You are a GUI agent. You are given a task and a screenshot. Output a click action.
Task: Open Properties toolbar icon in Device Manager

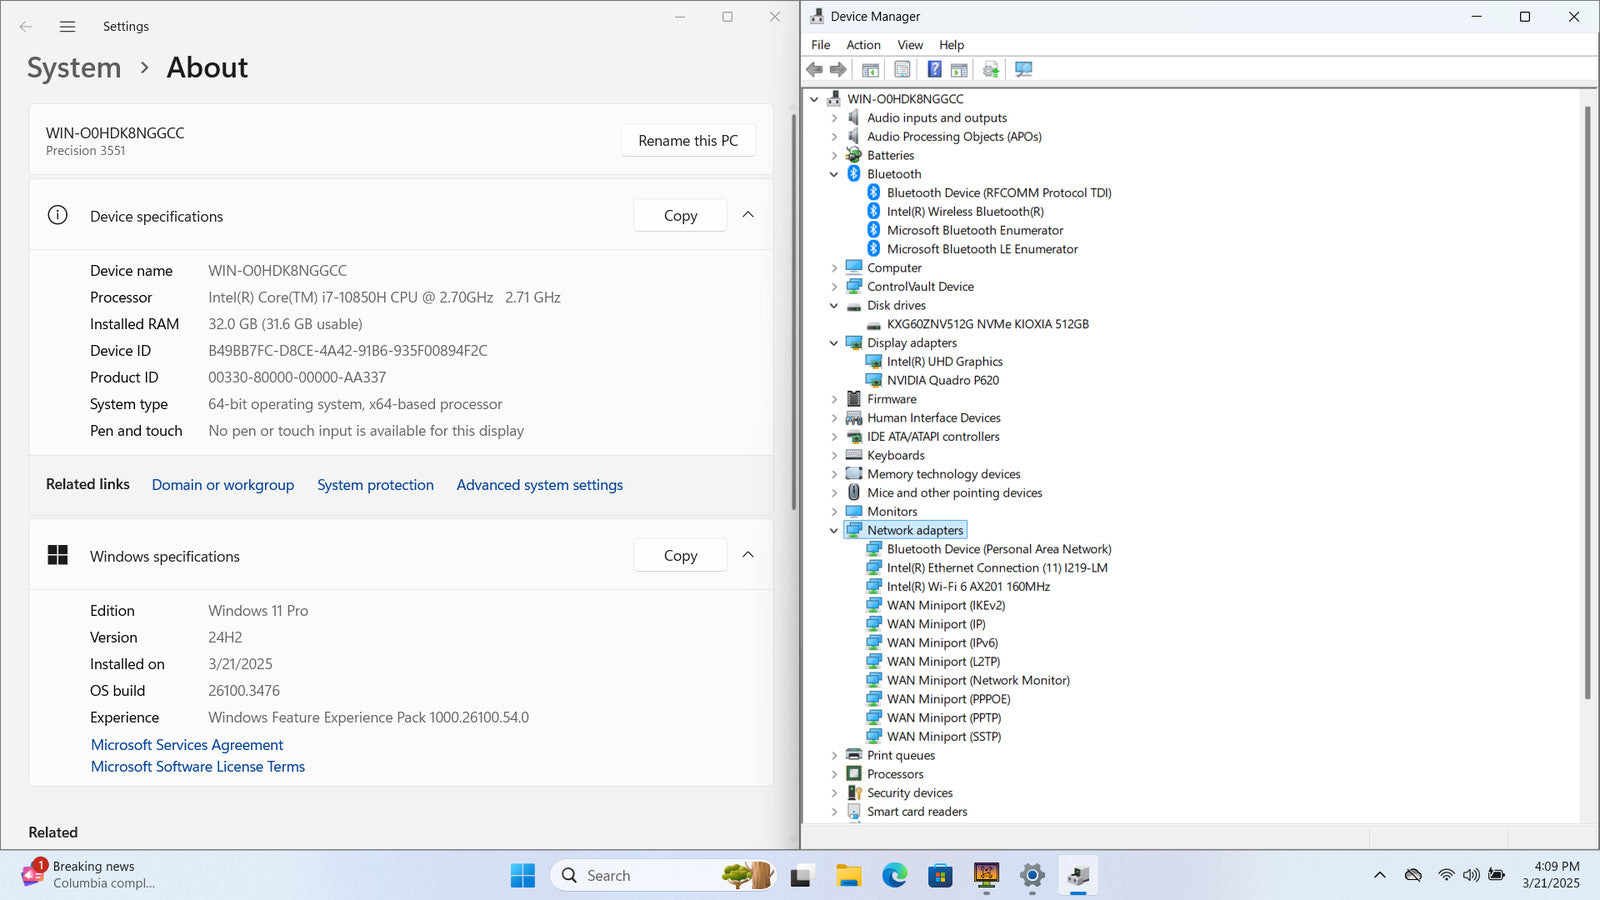click(902, 69)
